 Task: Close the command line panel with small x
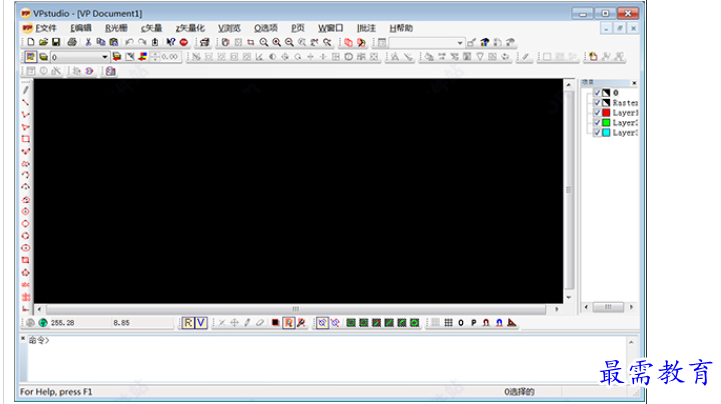point(23,338)
